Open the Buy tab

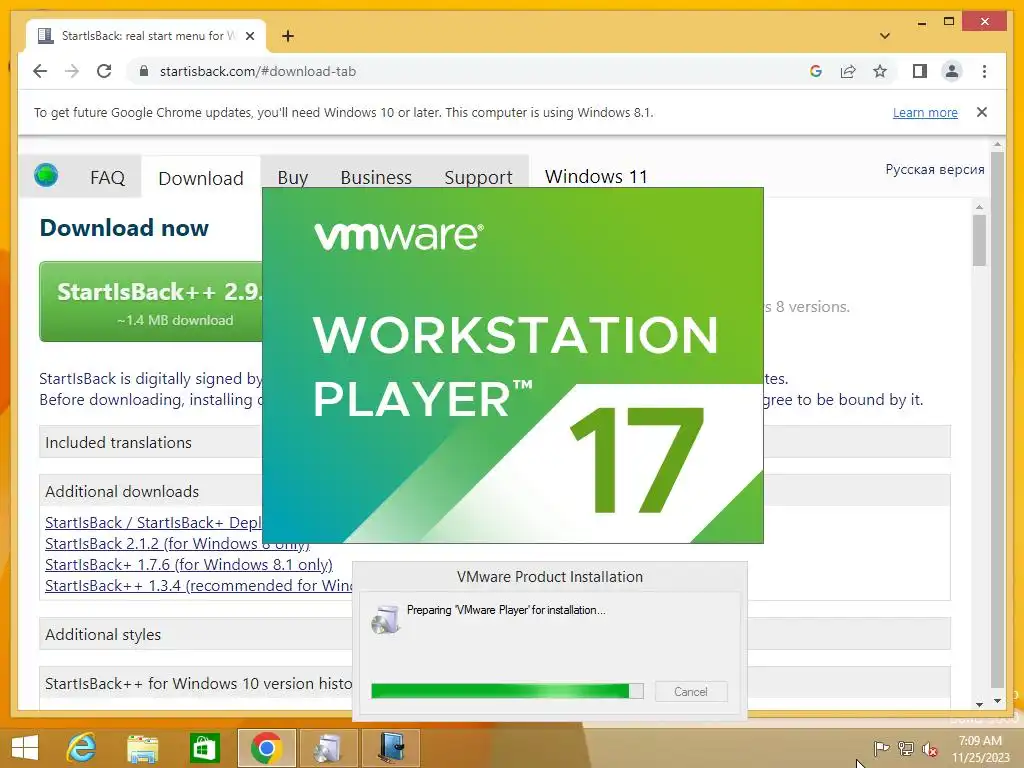(292, 178)
